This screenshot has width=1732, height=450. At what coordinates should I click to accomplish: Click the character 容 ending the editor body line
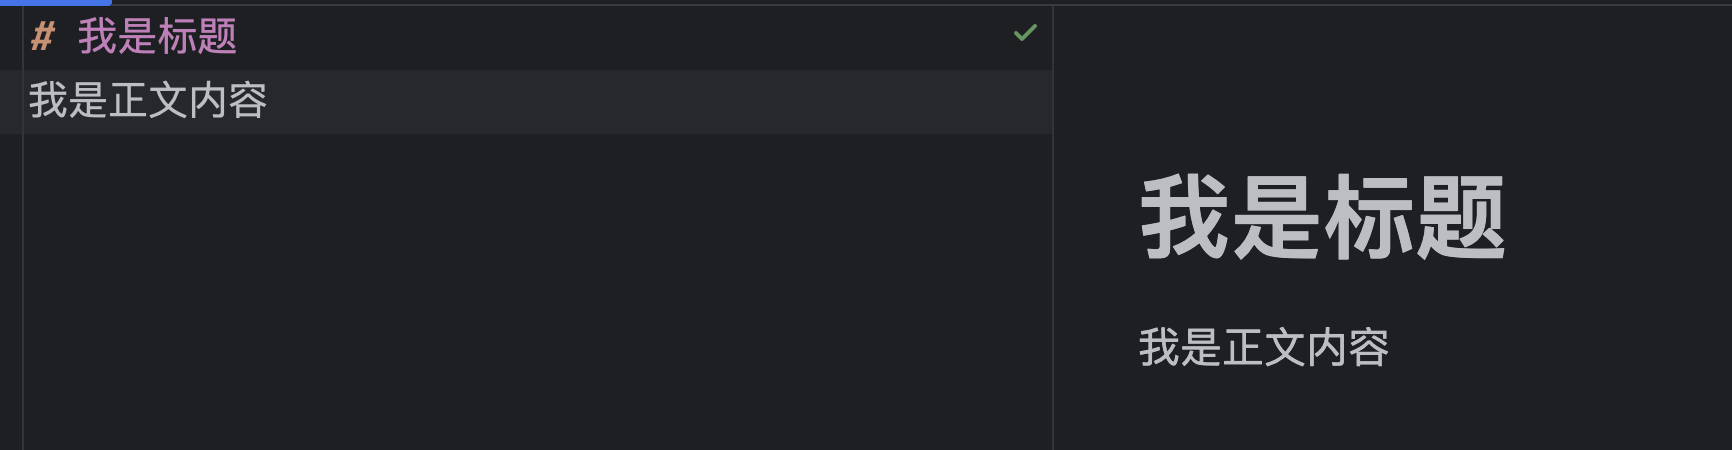(x=248, y=101)
